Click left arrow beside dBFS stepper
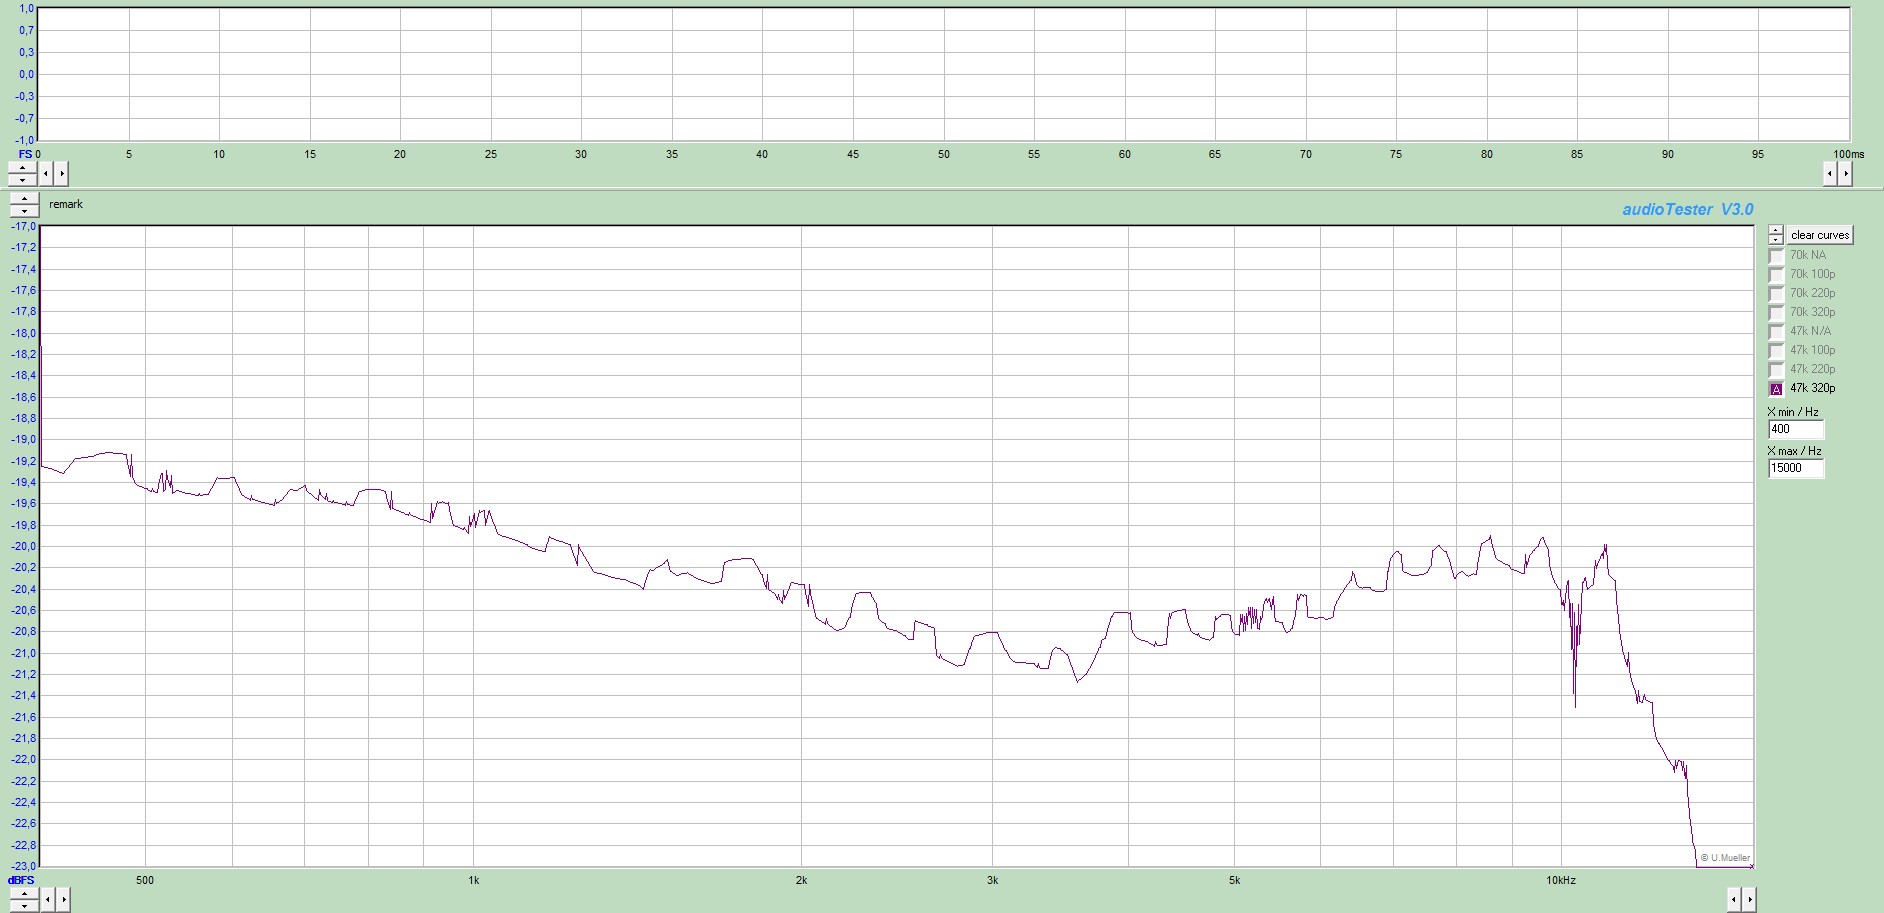The height and width of the screenshot is (913, 1884). (x=46, y=900)
